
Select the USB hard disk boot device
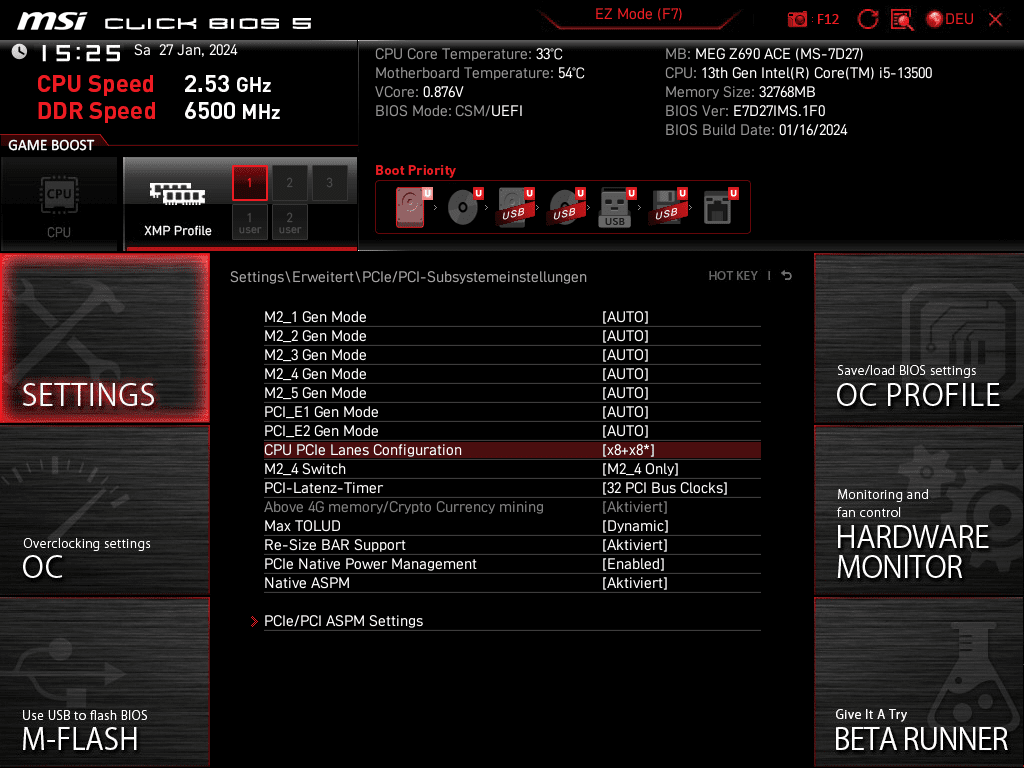point(516,207)
